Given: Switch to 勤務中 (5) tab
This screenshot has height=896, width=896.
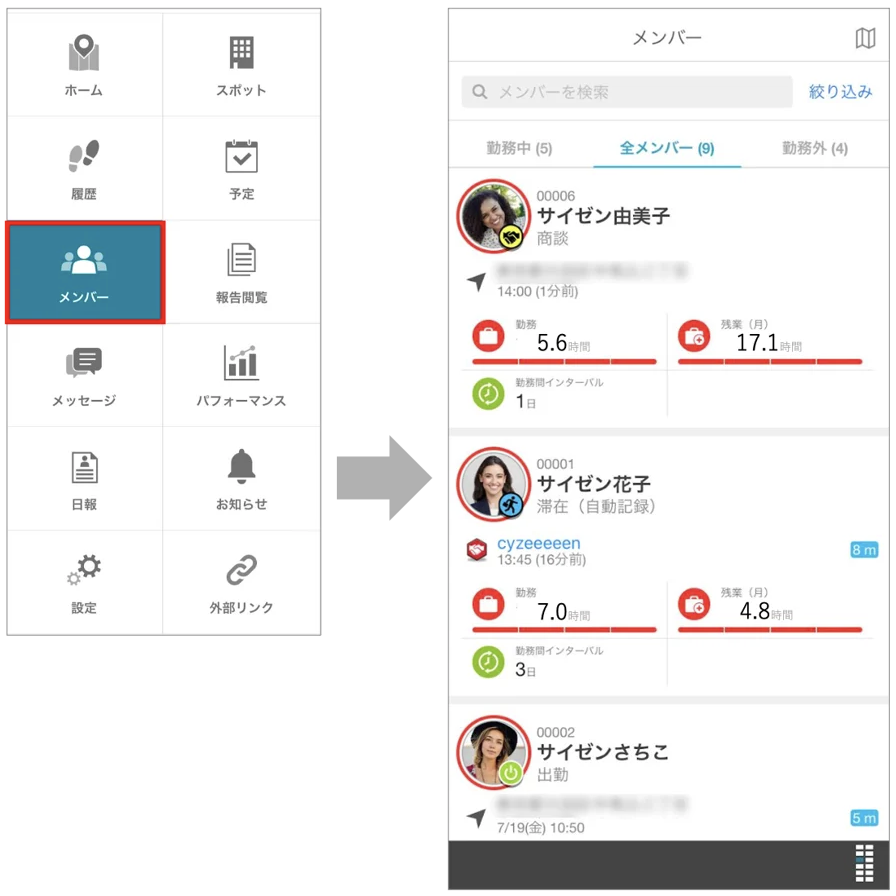Looking at the screenshot, I should point(519,149).
